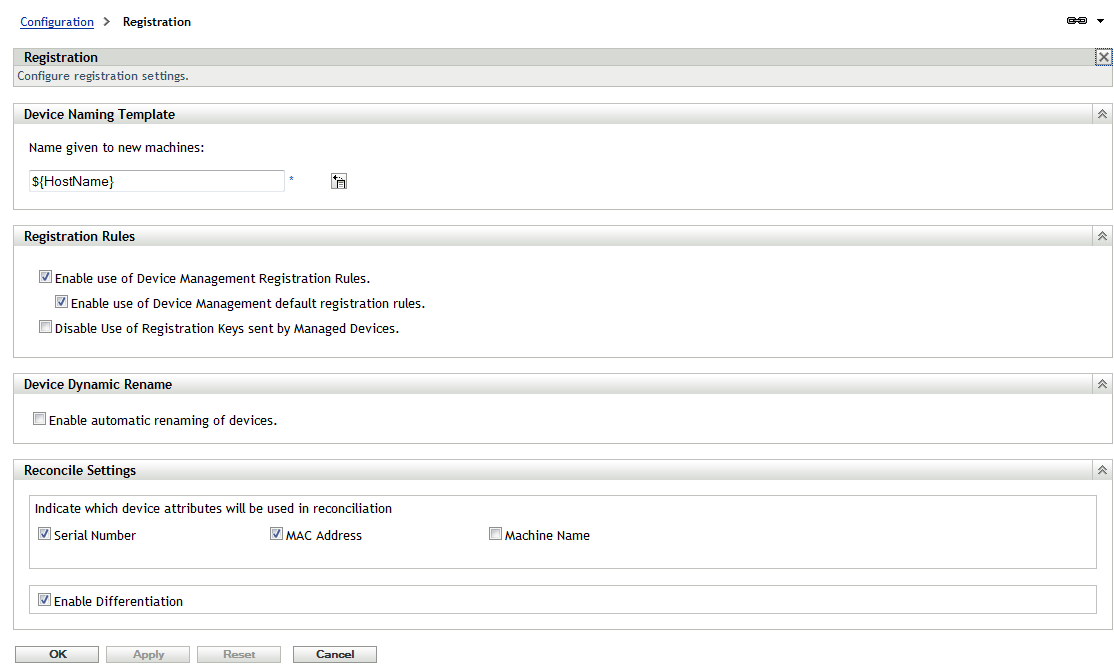
Task: Check Disable Use of Registration Keys option
Action: coord(45,327)
